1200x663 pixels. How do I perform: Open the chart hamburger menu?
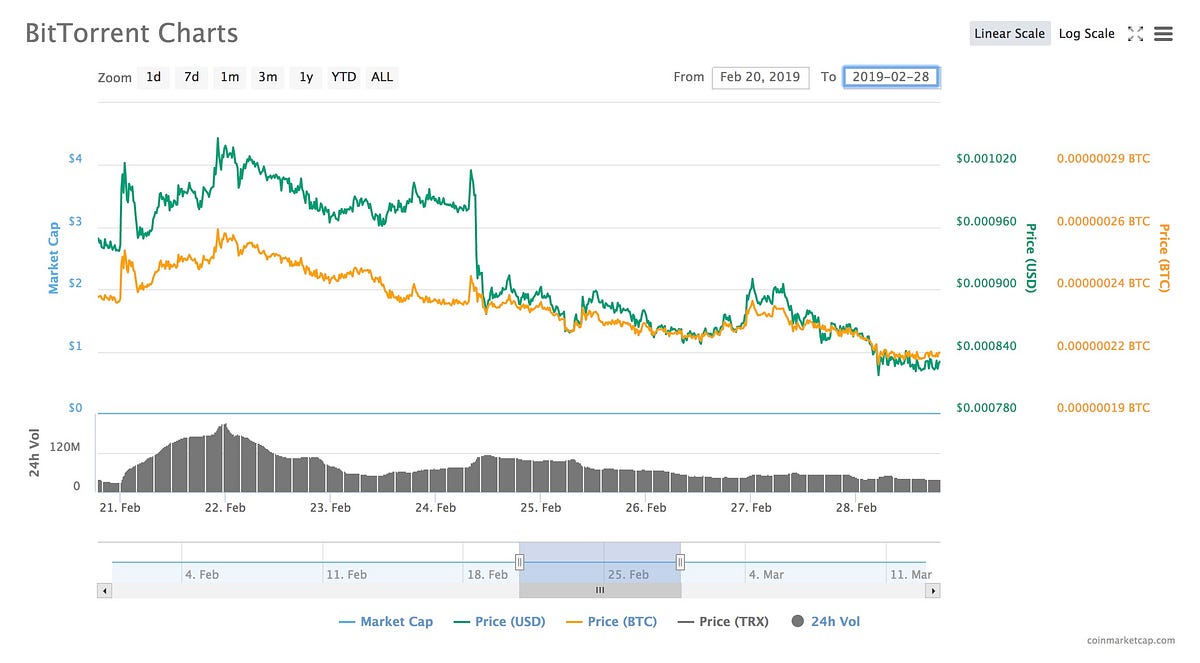tap(1163, 34)
